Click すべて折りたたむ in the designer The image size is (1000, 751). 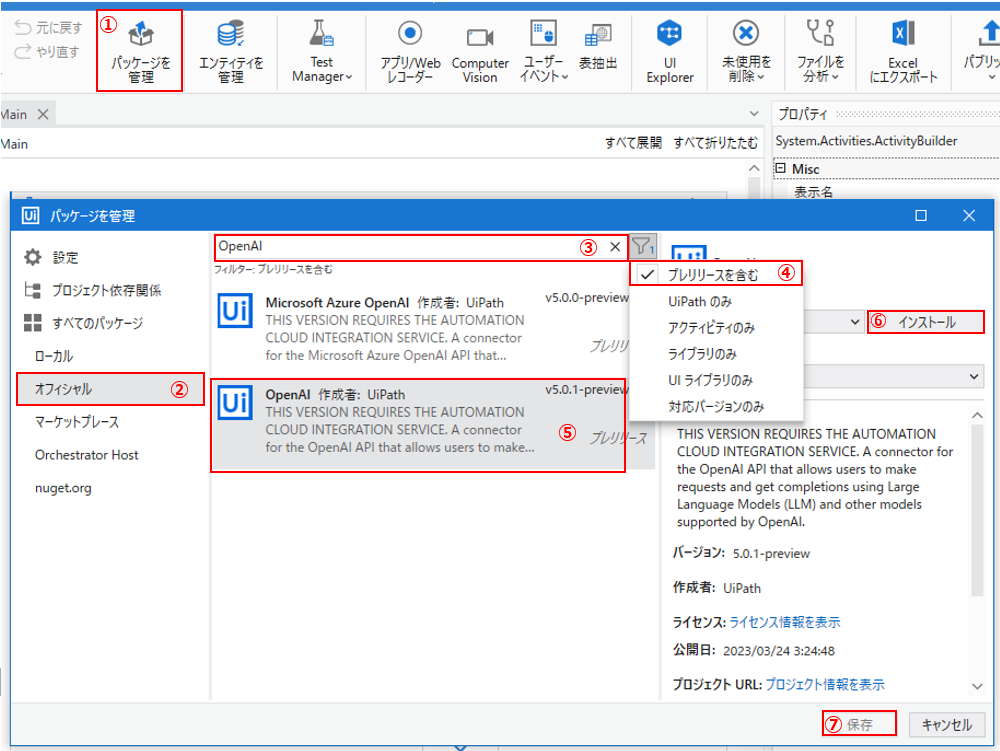716,143
